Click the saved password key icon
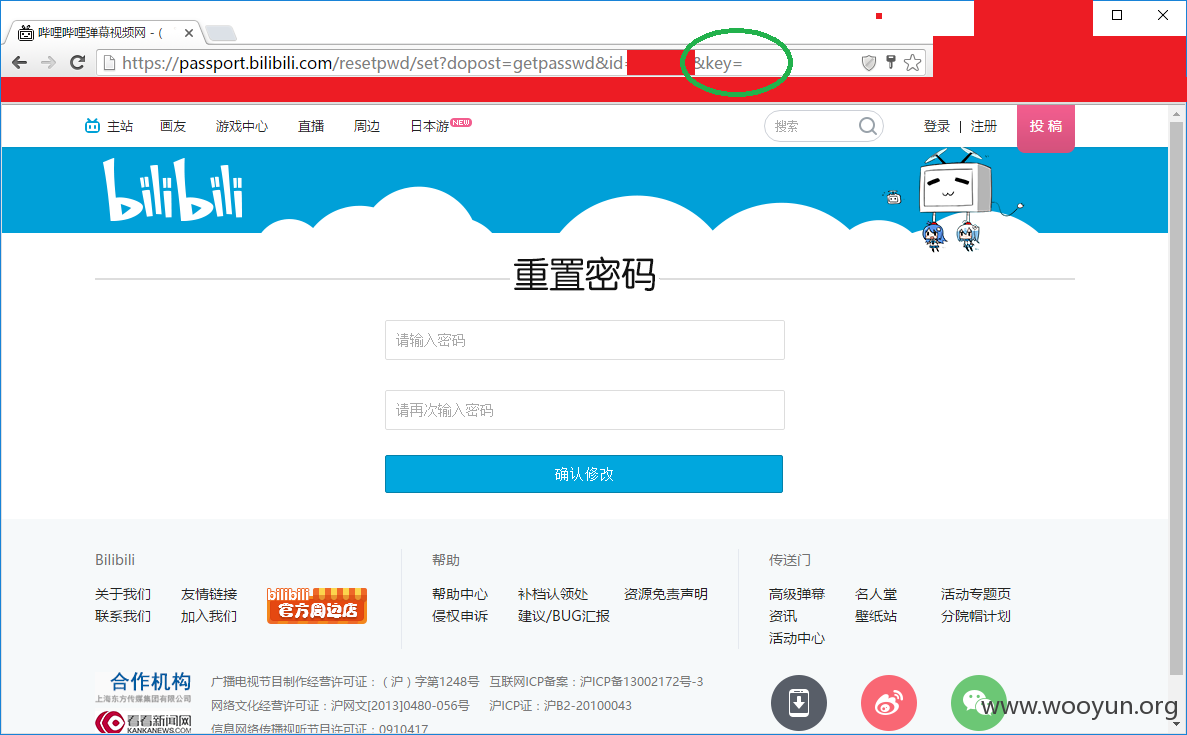The image size is (1187, 735). 891,62
